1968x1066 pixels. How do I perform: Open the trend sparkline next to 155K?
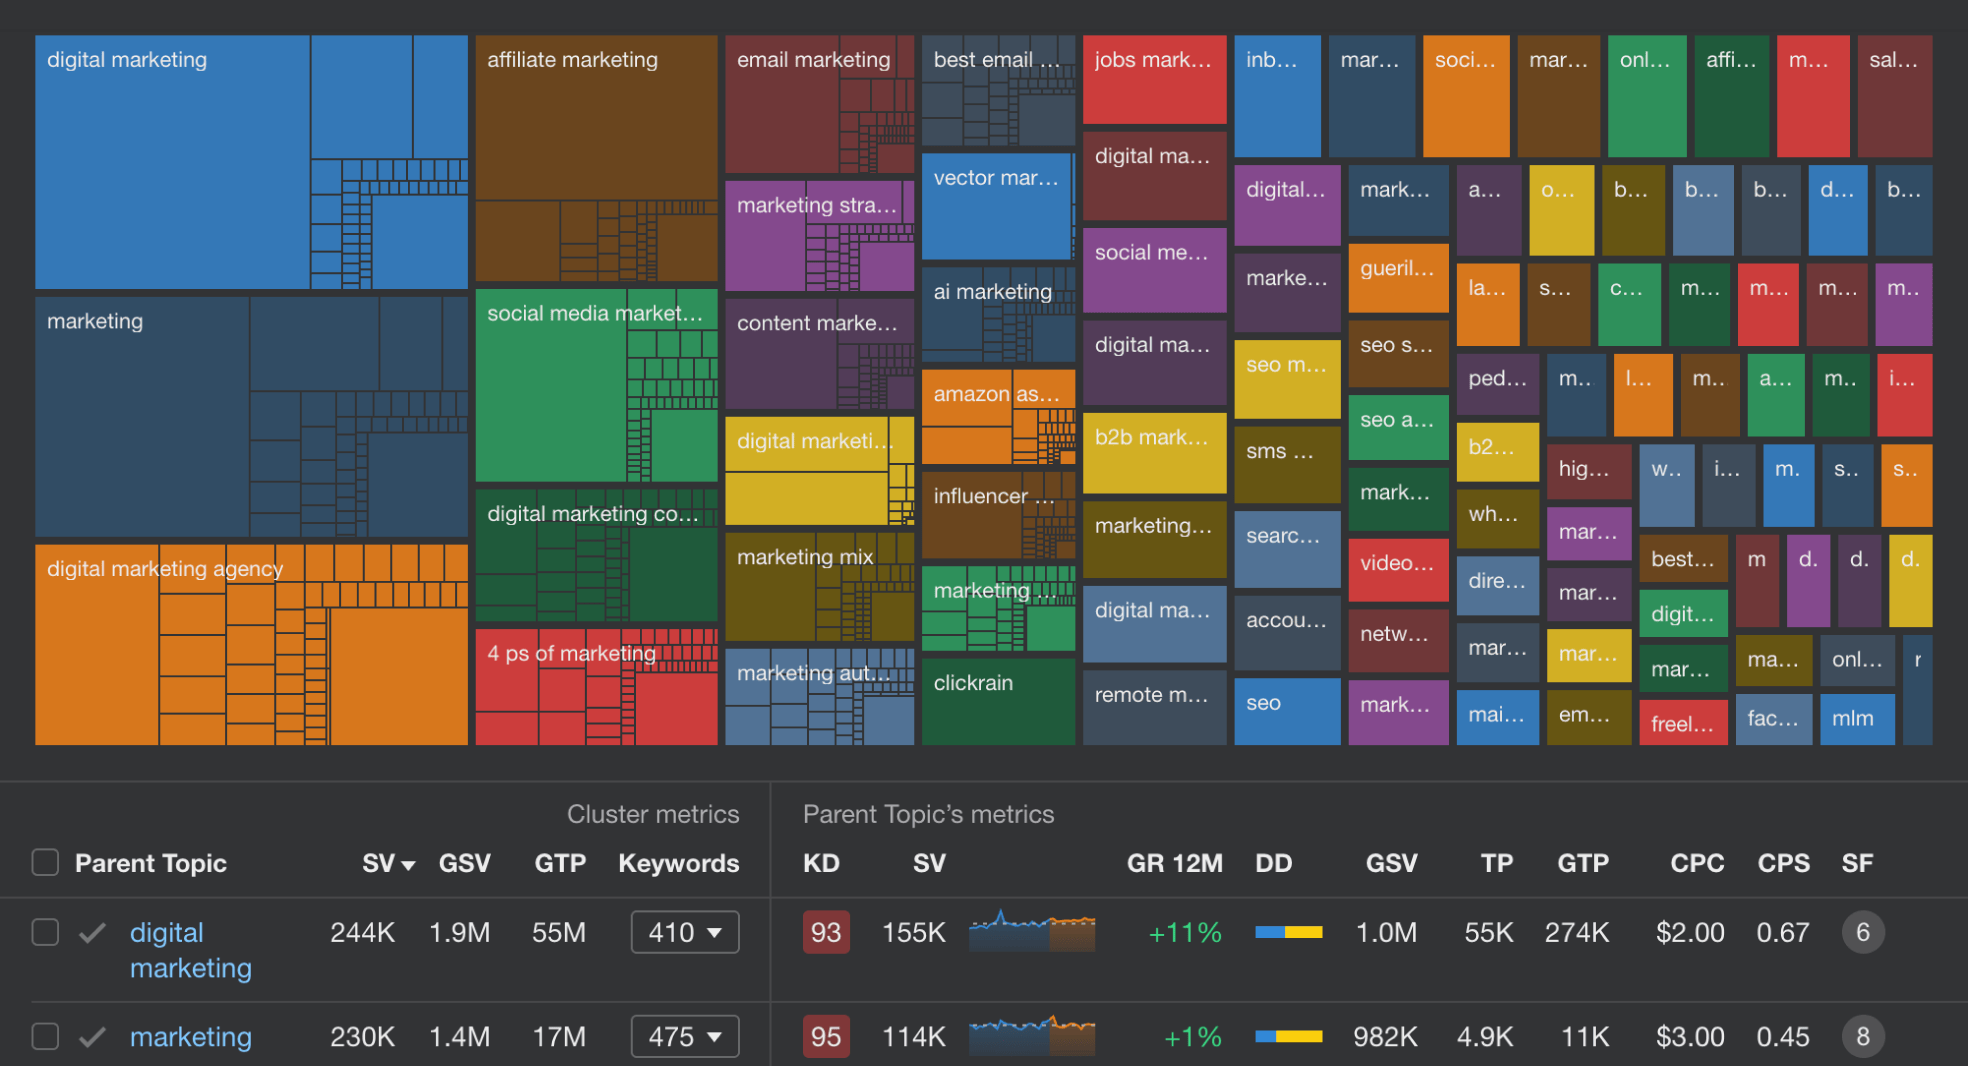coord(1032,931)
